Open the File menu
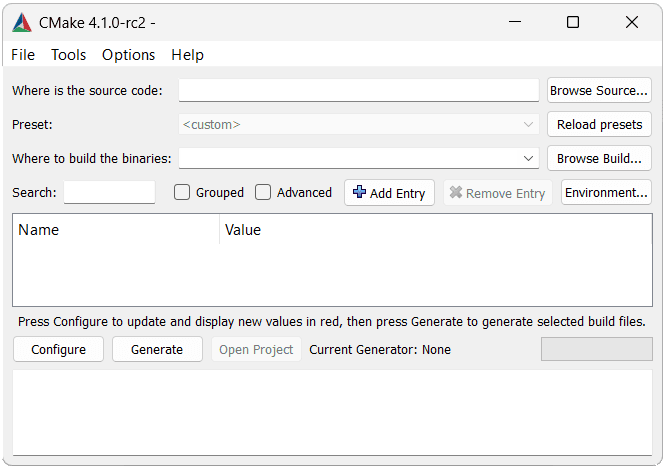This screenshot has width=663, height=470. [23, 55]
